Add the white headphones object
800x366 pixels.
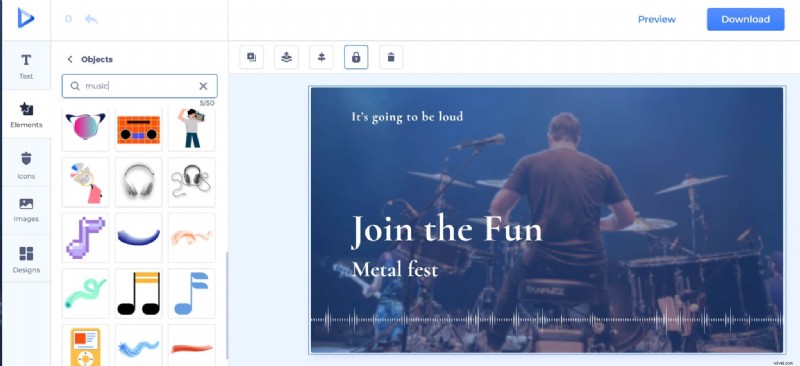(x=138, y=182)
